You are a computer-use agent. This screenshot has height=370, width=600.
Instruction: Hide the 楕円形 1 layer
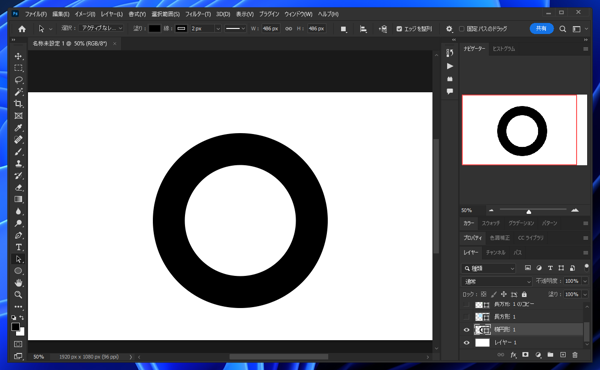coord(466,329)
